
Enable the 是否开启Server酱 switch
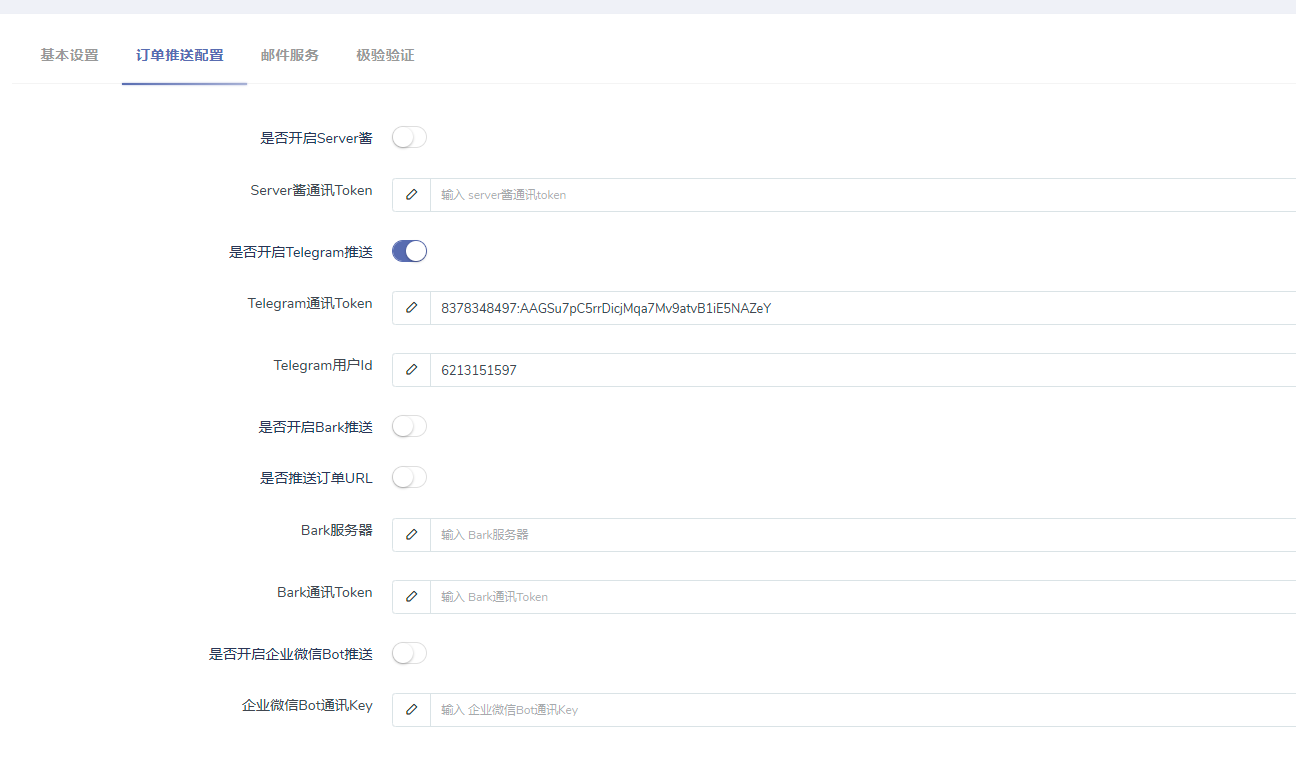coord(409,137)
